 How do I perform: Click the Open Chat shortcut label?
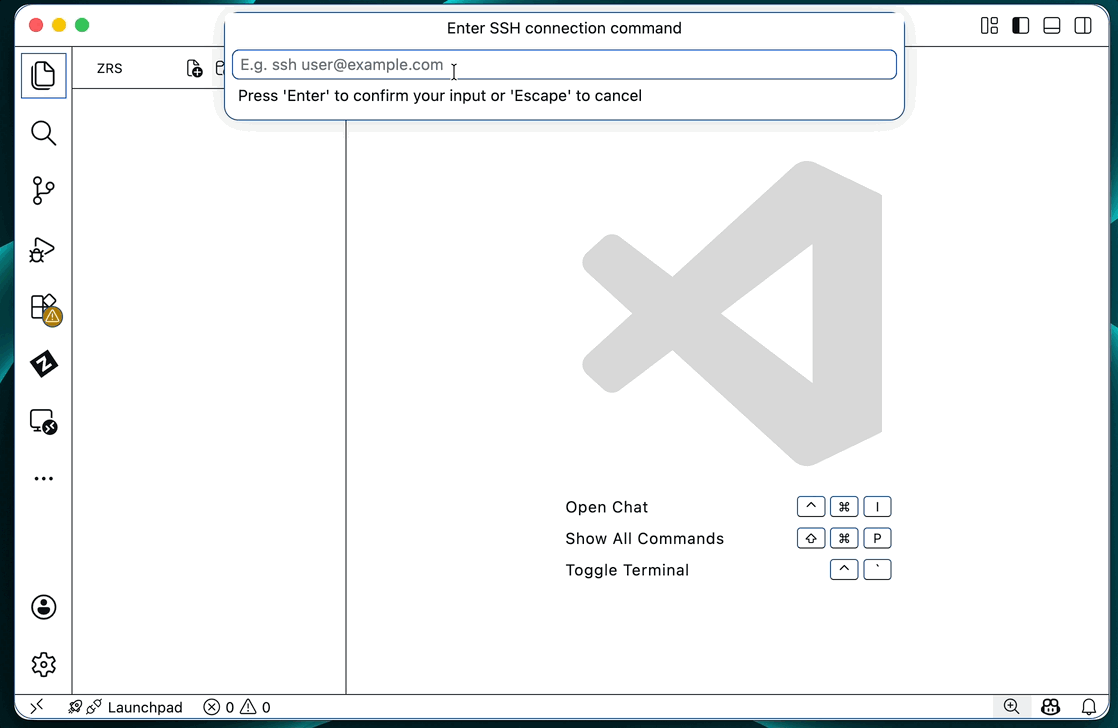(x=606, y=507)
